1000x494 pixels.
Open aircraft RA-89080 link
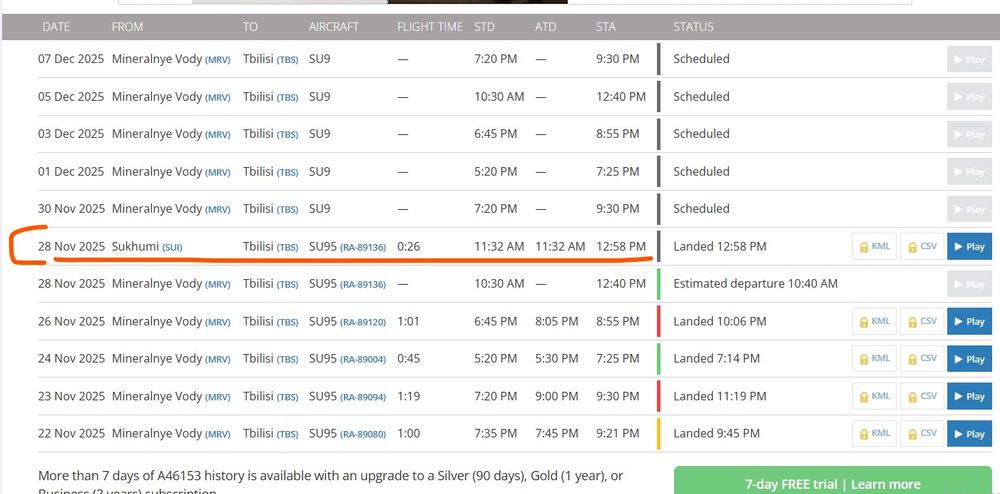pyautogui.click(x=363, y=434)
